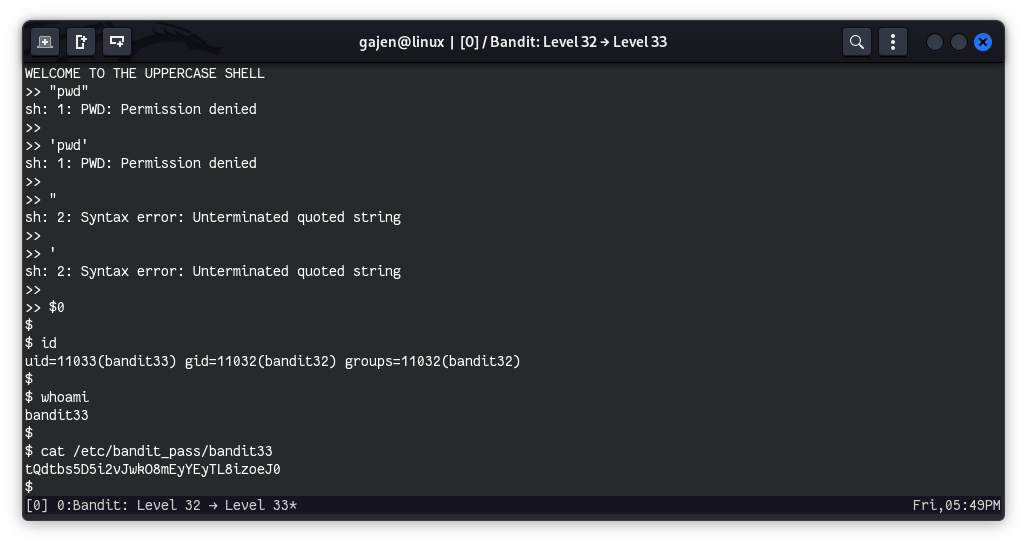Click the 'whoami' command line
The width and height of the screenshot is (1027, 545).
(x=64, y=397)
